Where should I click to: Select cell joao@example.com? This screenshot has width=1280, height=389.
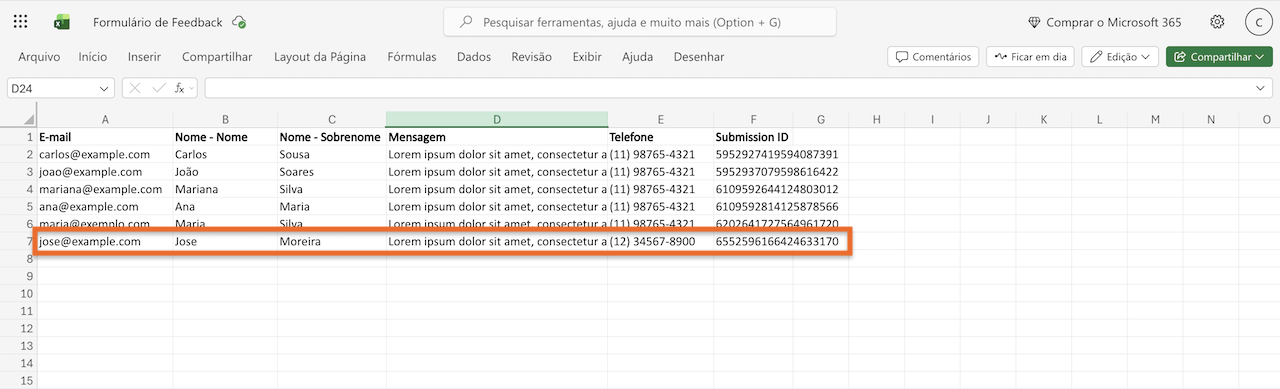click(104, 172)
